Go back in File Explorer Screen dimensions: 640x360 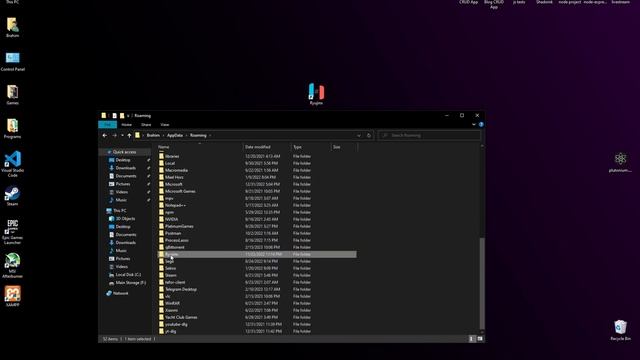tap(105, 136)
